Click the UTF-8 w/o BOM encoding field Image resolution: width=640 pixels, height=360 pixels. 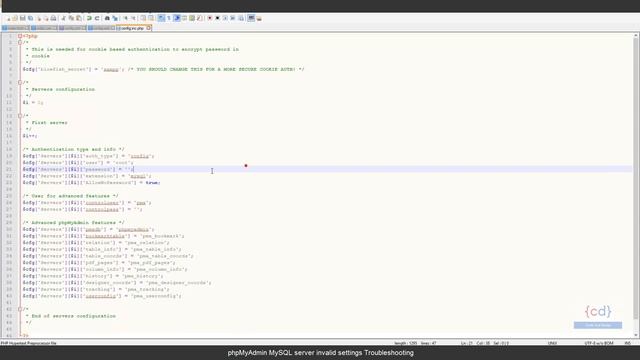click(599, 343)
